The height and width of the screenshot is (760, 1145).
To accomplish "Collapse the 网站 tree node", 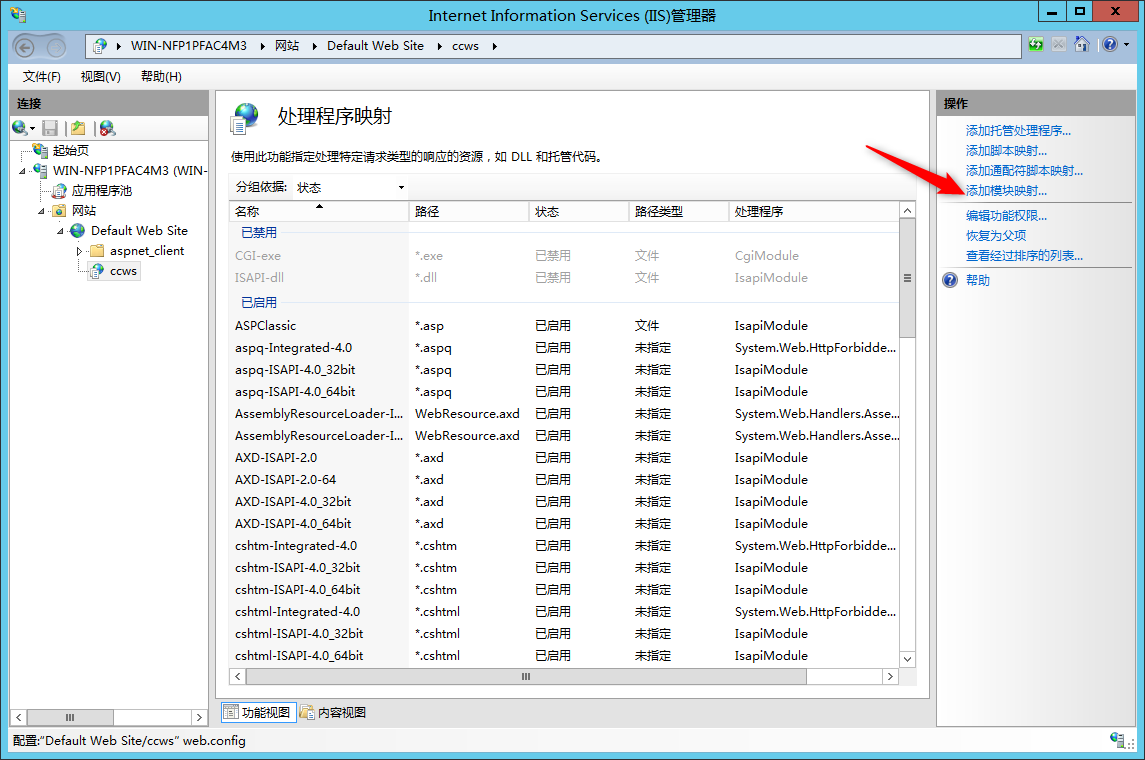I will click(x=42, y=211).
